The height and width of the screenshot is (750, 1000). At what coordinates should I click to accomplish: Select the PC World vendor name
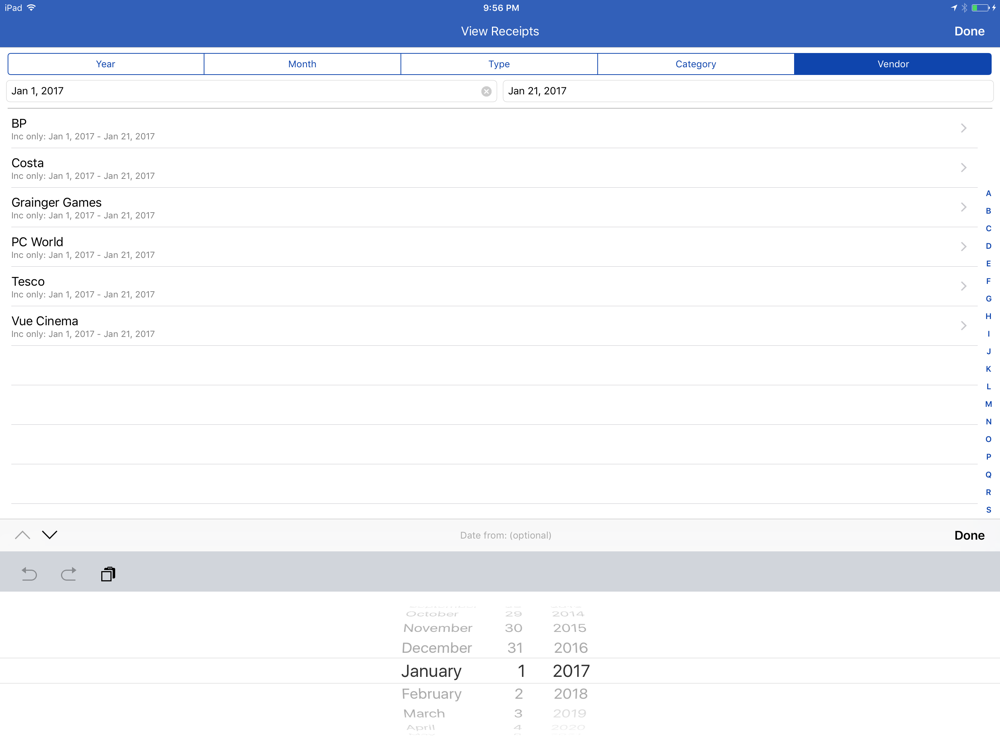(37, 242)
